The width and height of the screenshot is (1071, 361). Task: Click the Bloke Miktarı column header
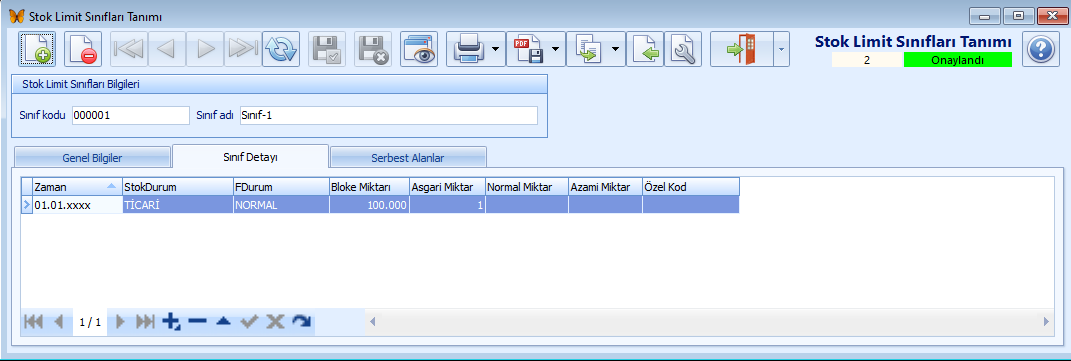(370, 186)
